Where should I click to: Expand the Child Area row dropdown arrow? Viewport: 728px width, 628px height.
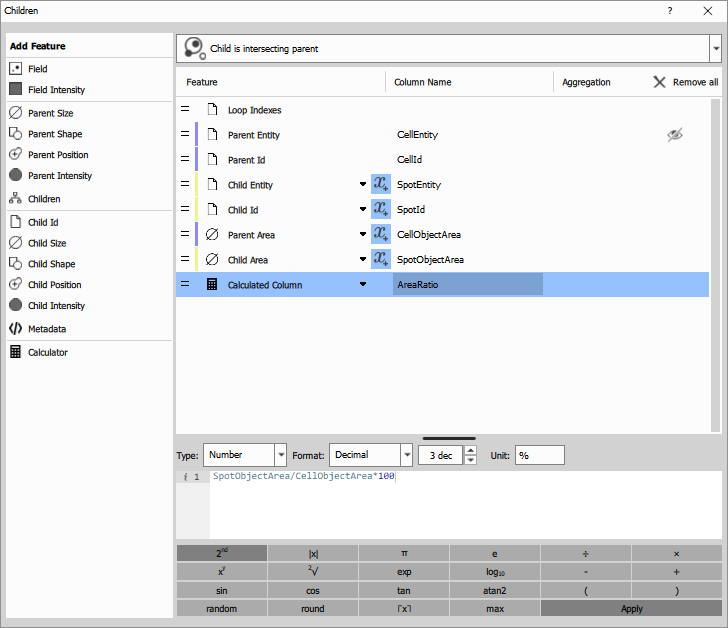click(363, 259)
